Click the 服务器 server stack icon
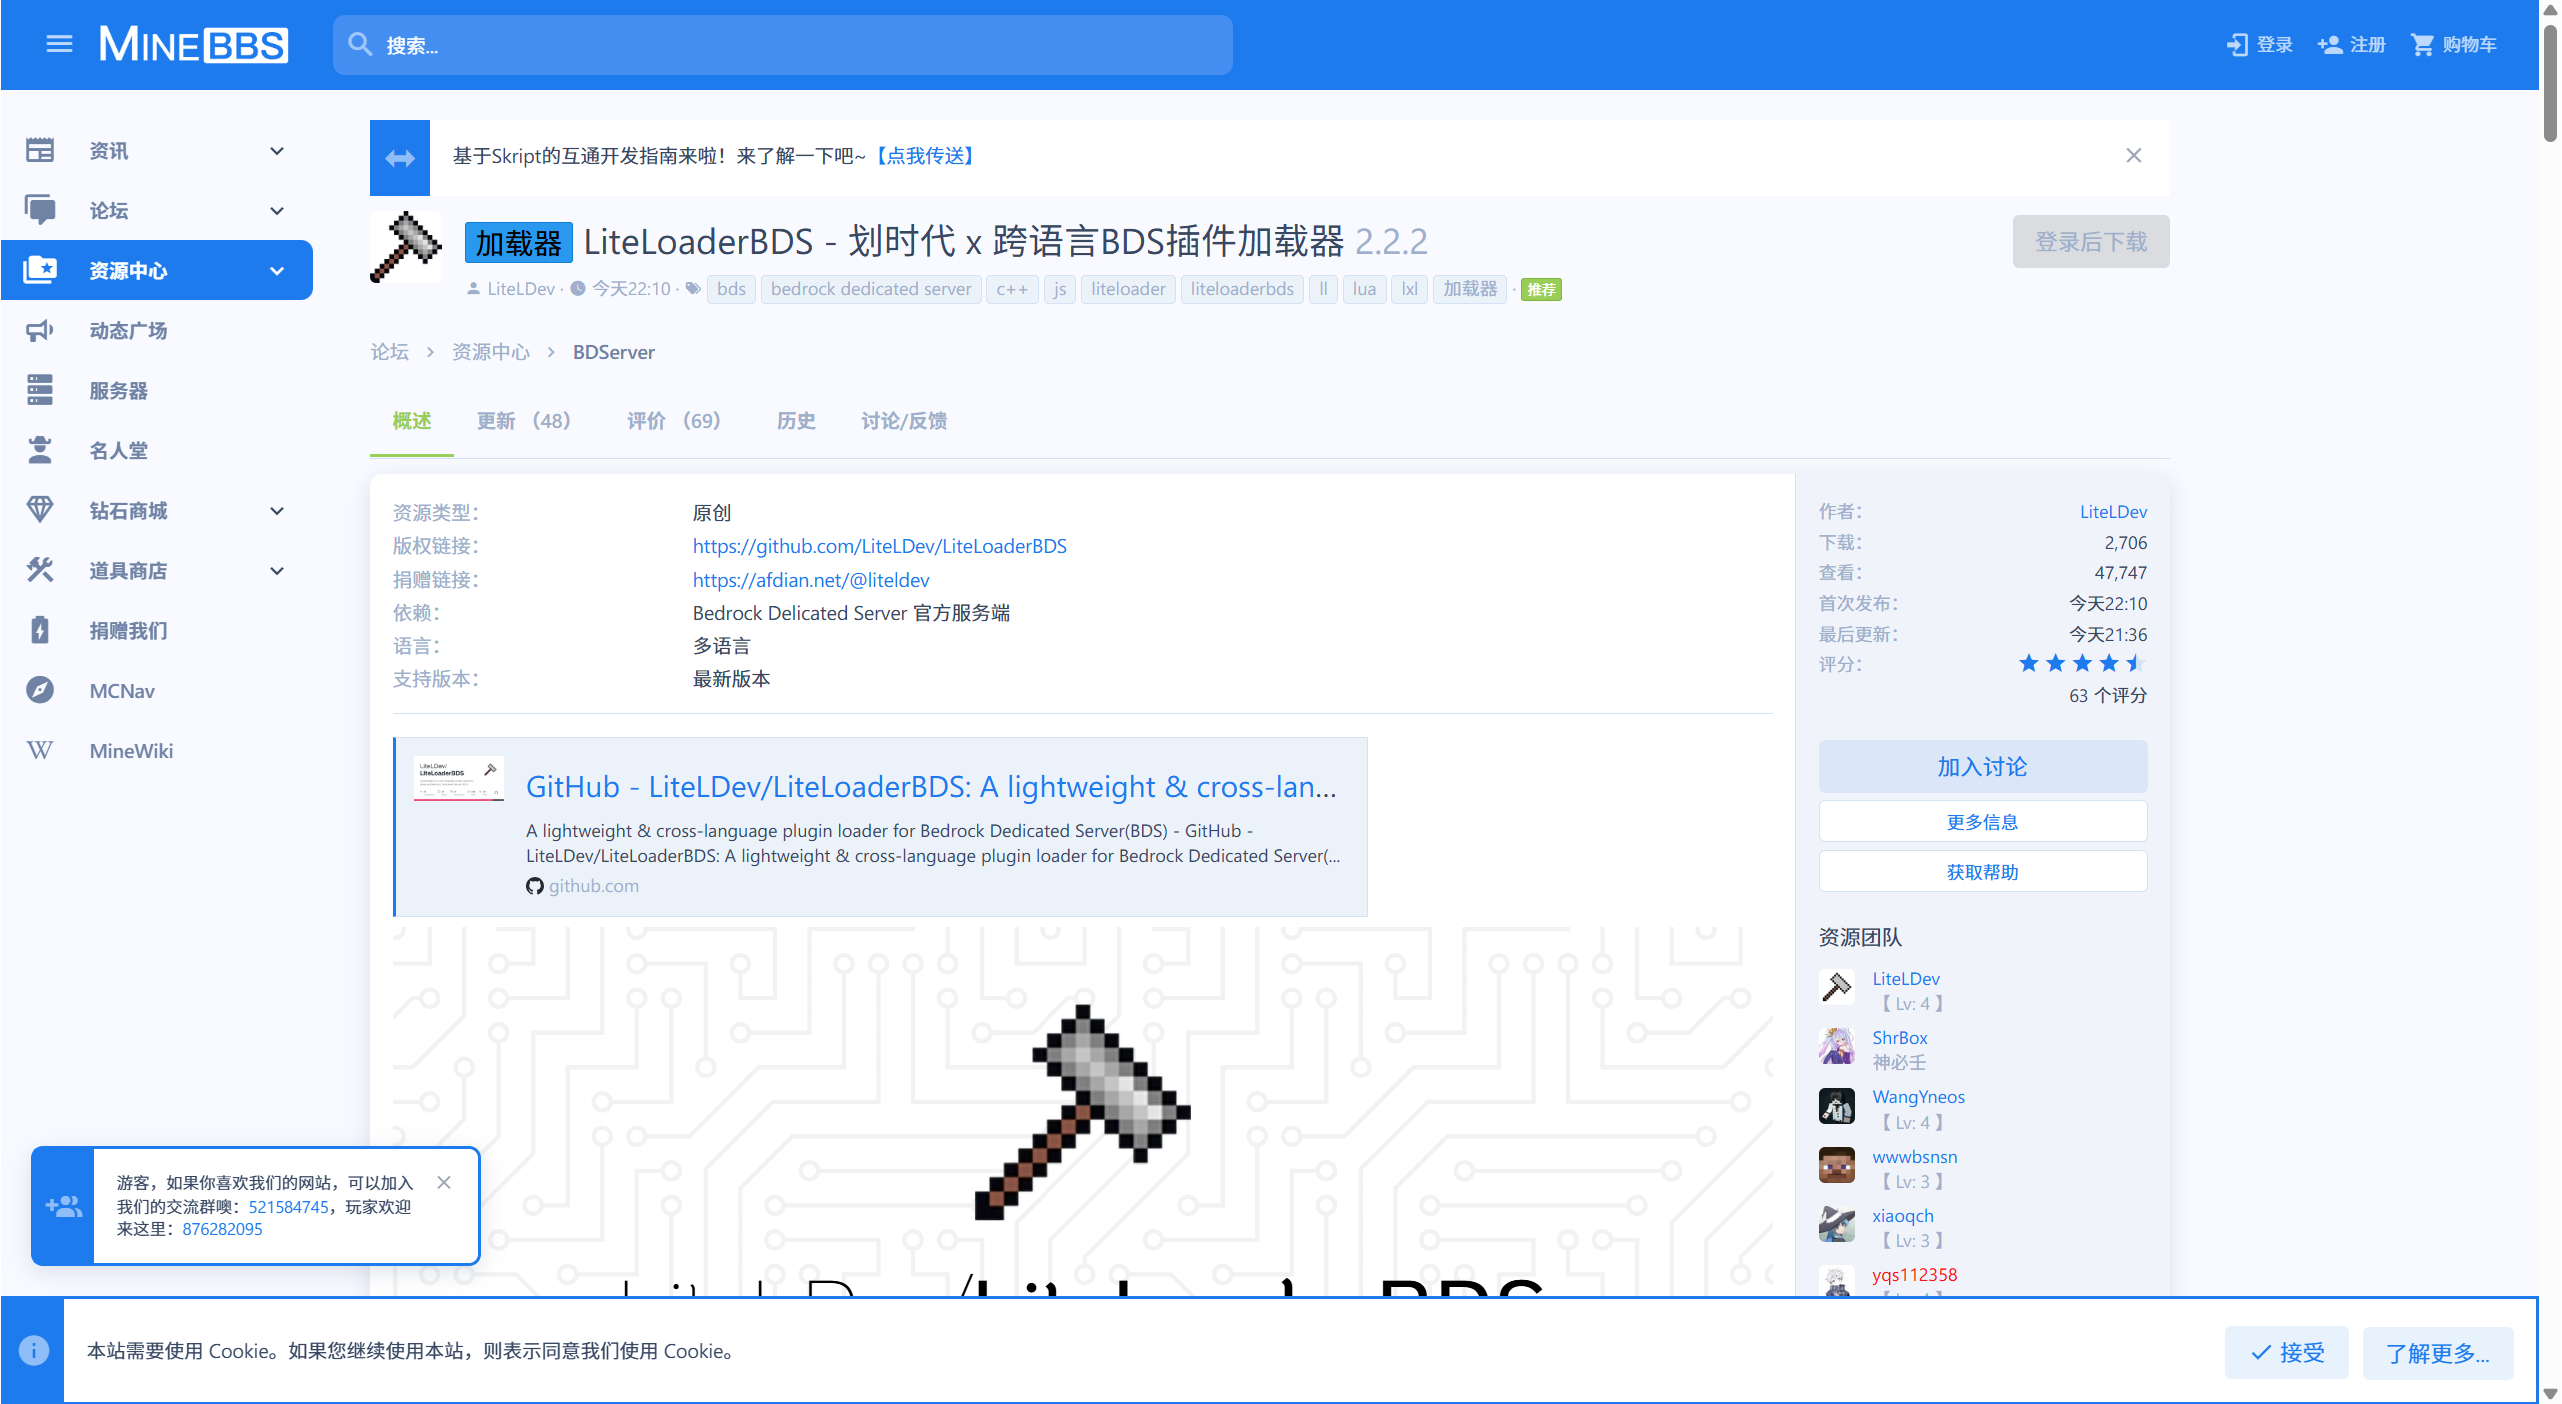2562x1404 pixels. coord(40,390)
